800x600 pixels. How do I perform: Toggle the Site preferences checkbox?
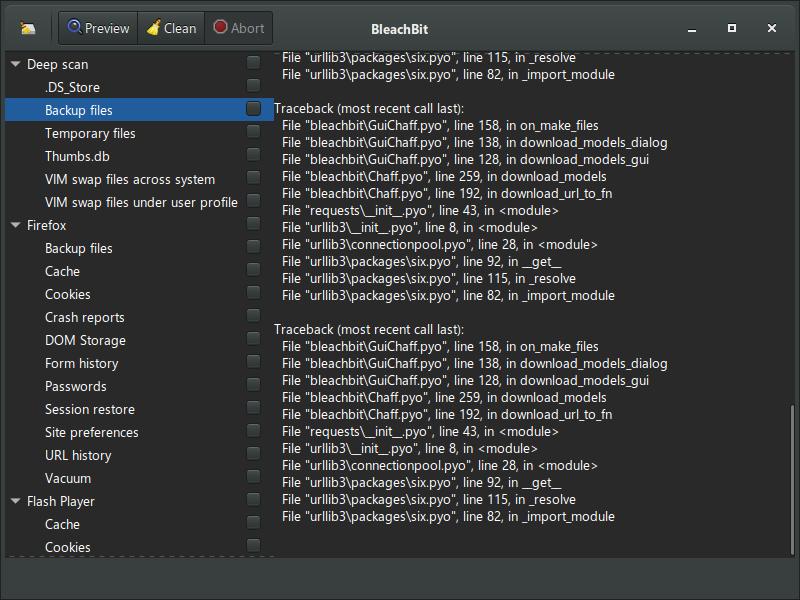(x=254, y=430)
